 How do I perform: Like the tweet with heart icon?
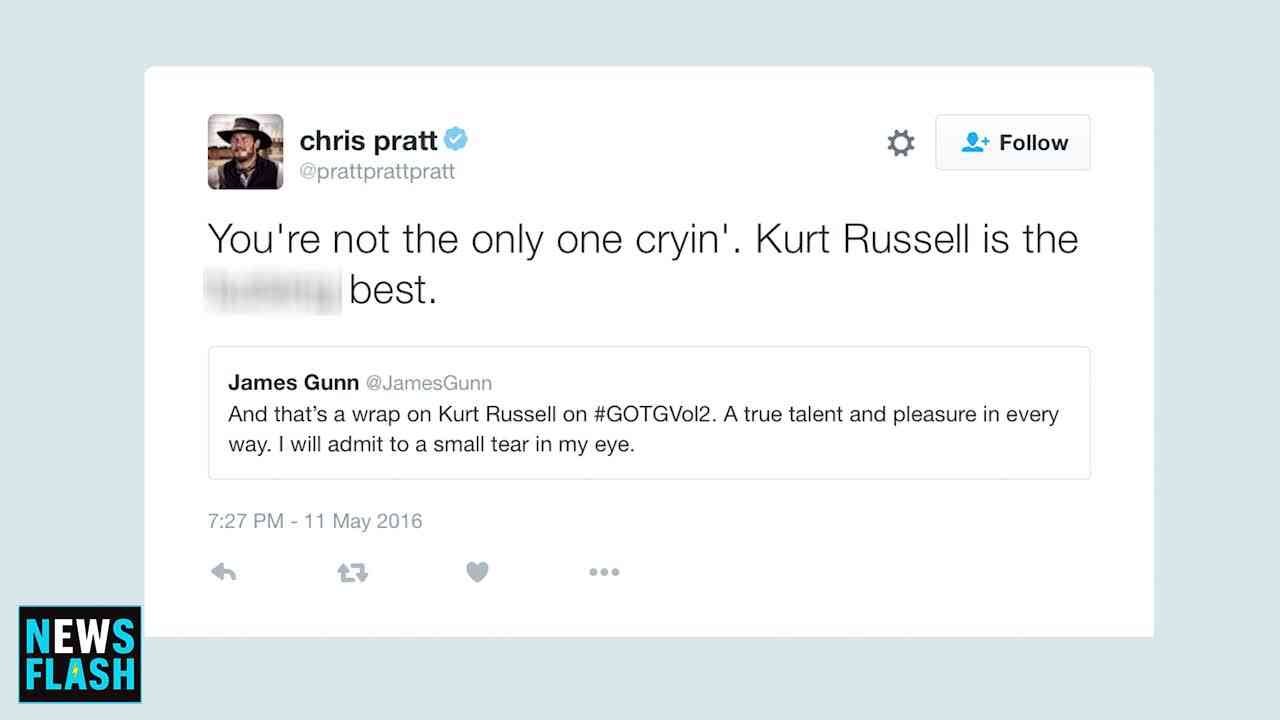(x=477, y=572)
